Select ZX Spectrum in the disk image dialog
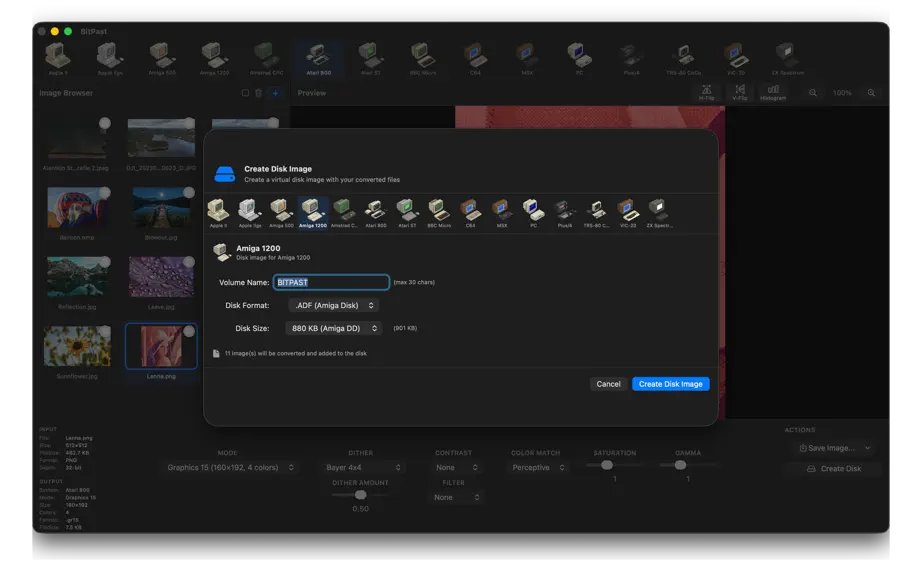This screenshot has height=576, width=922. tap(659, 213)
